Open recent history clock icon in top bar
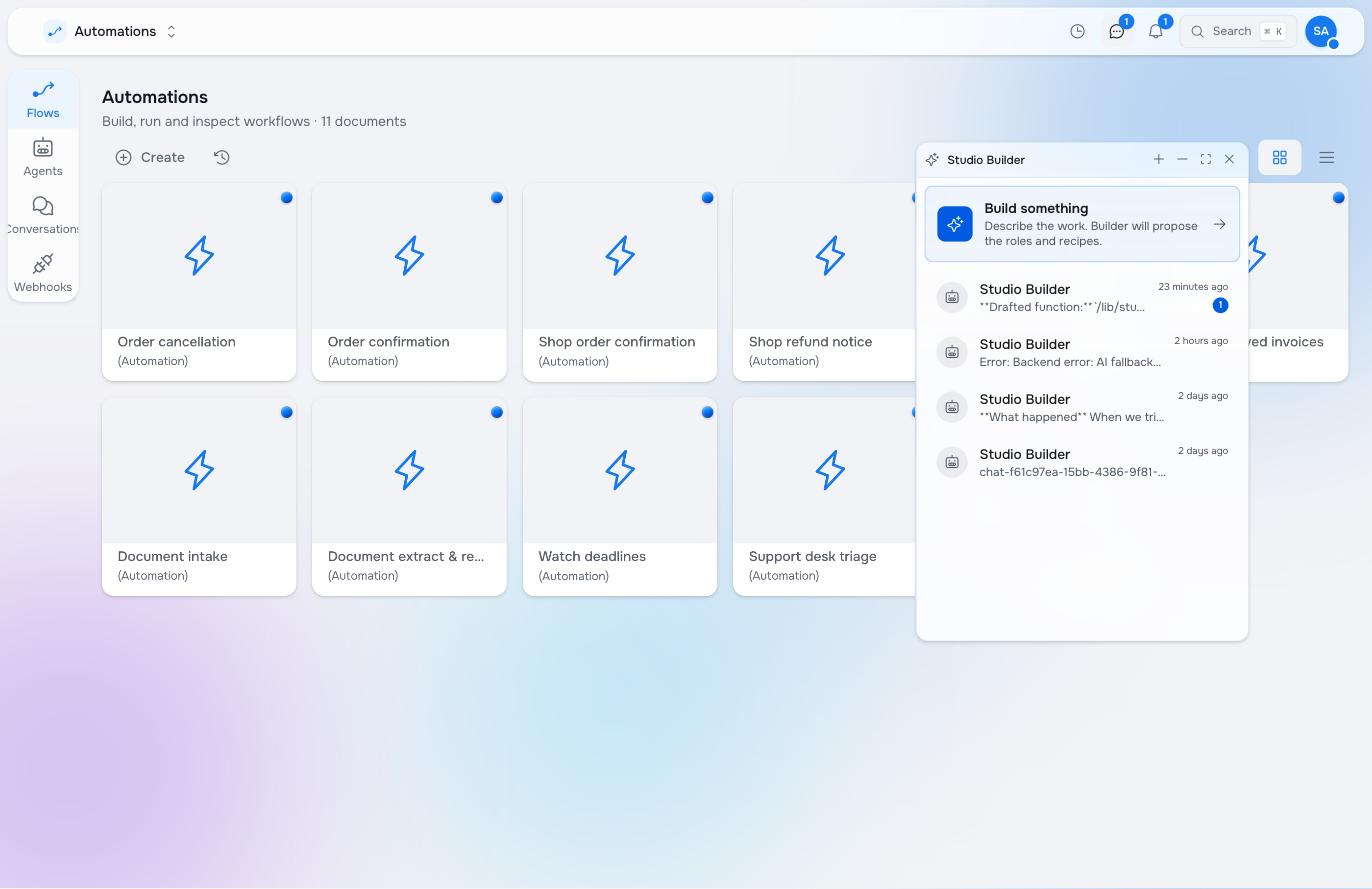The image size is (1372, 889). click(x=1077, y=31)
